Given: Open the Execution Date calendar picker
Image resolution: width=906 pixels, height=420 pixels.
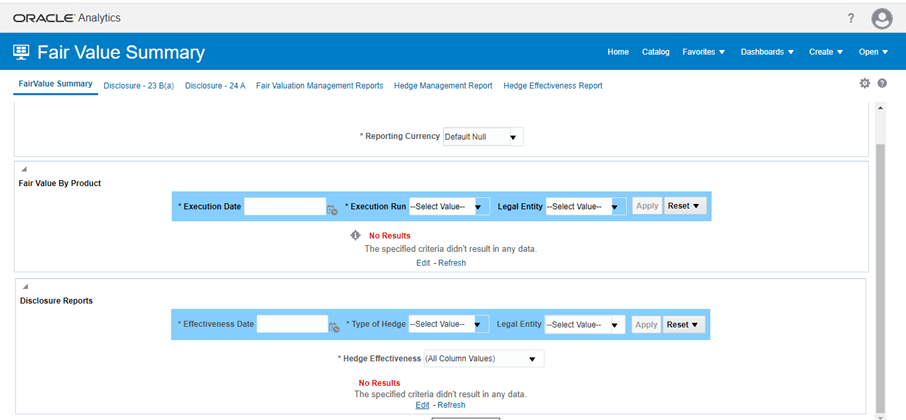Looking at the screenshot, I should 332,210.
